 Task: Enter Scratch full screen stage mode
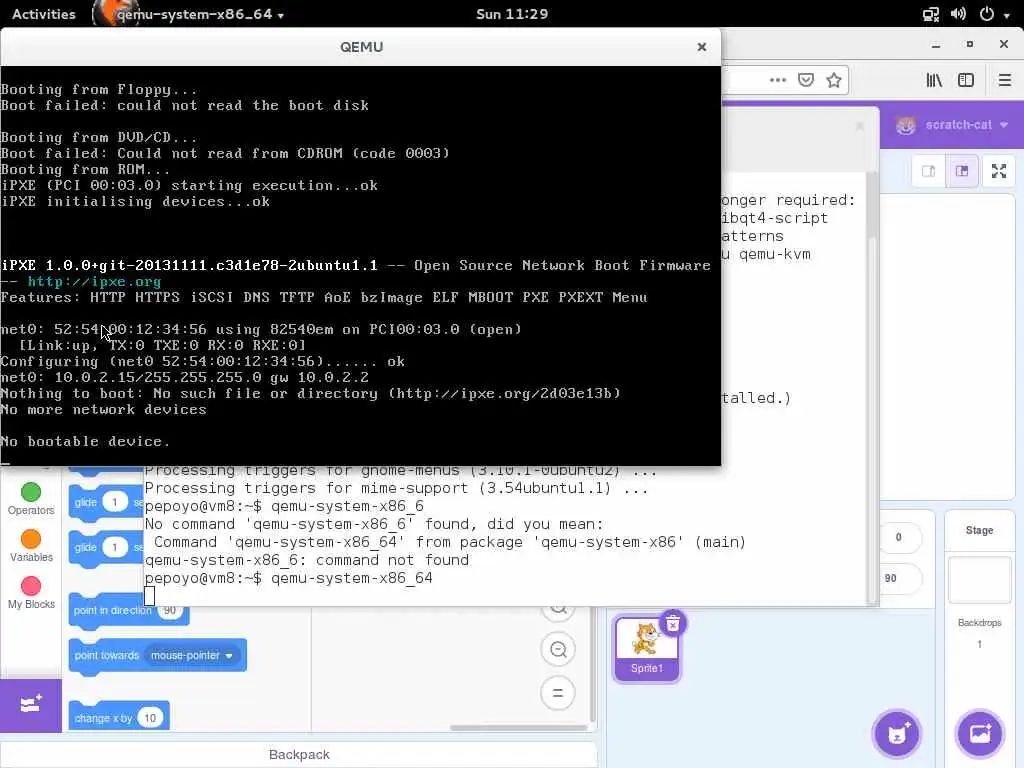(x=999, y=171)
